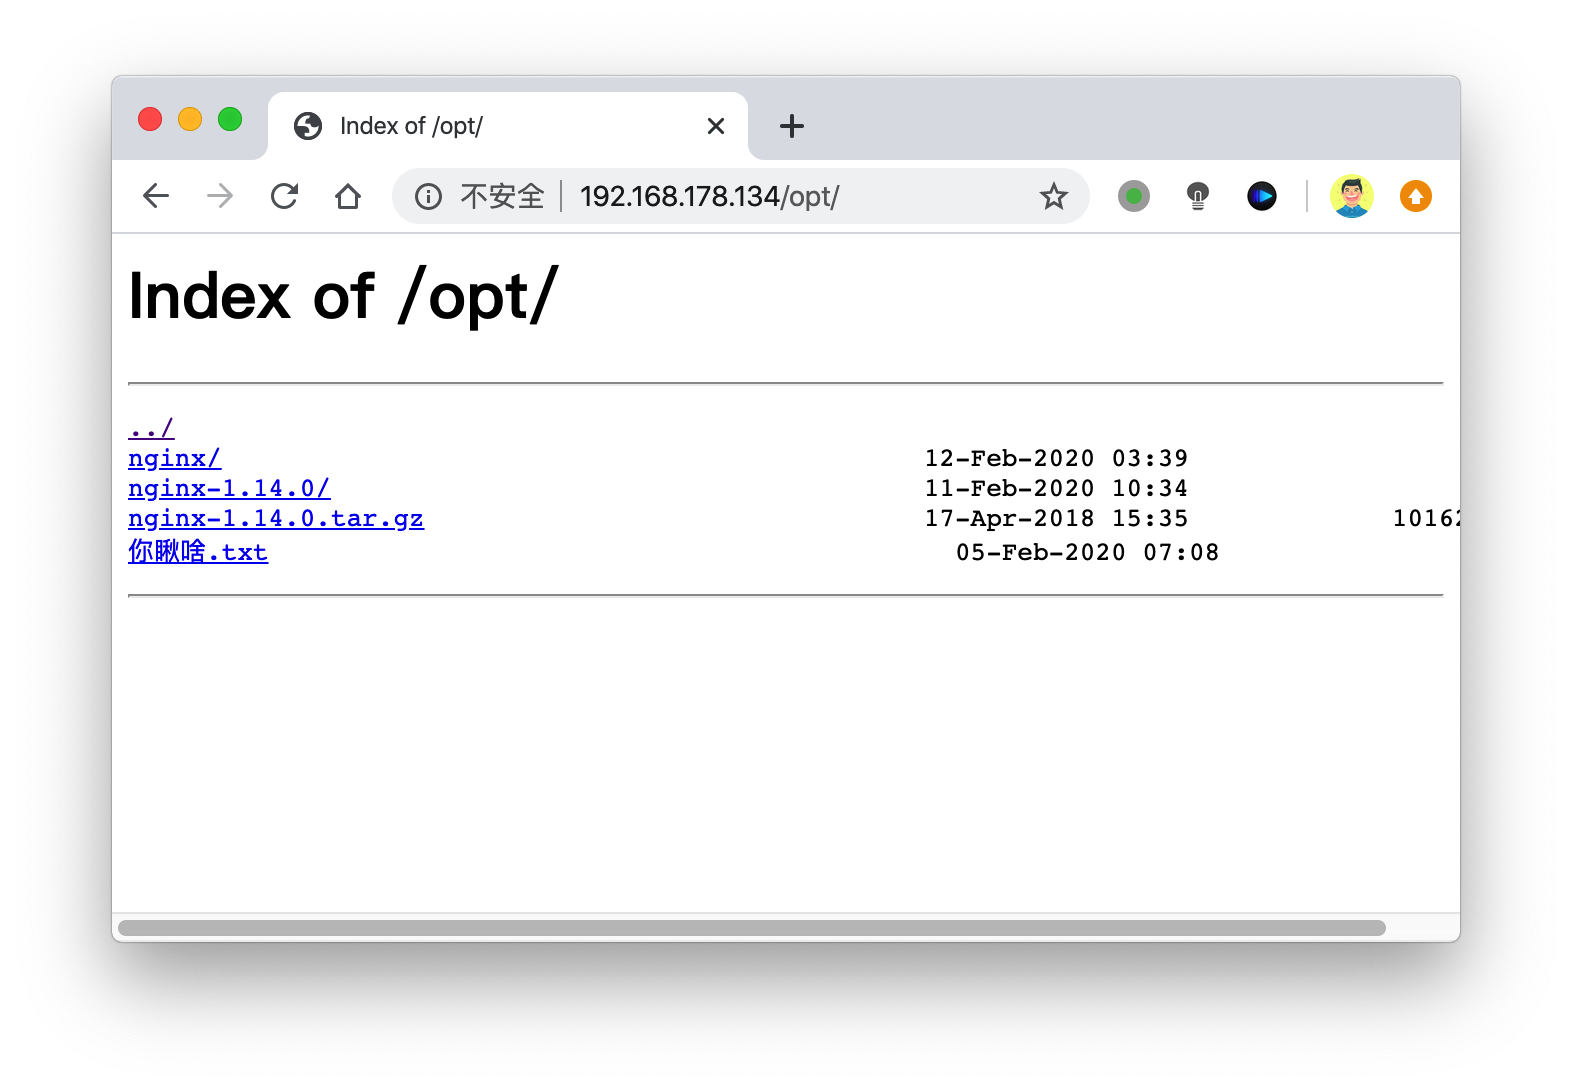Select the Index of /opt/ tab
The height and width of the screenshot is (1090, 1572).
[508, 126]
